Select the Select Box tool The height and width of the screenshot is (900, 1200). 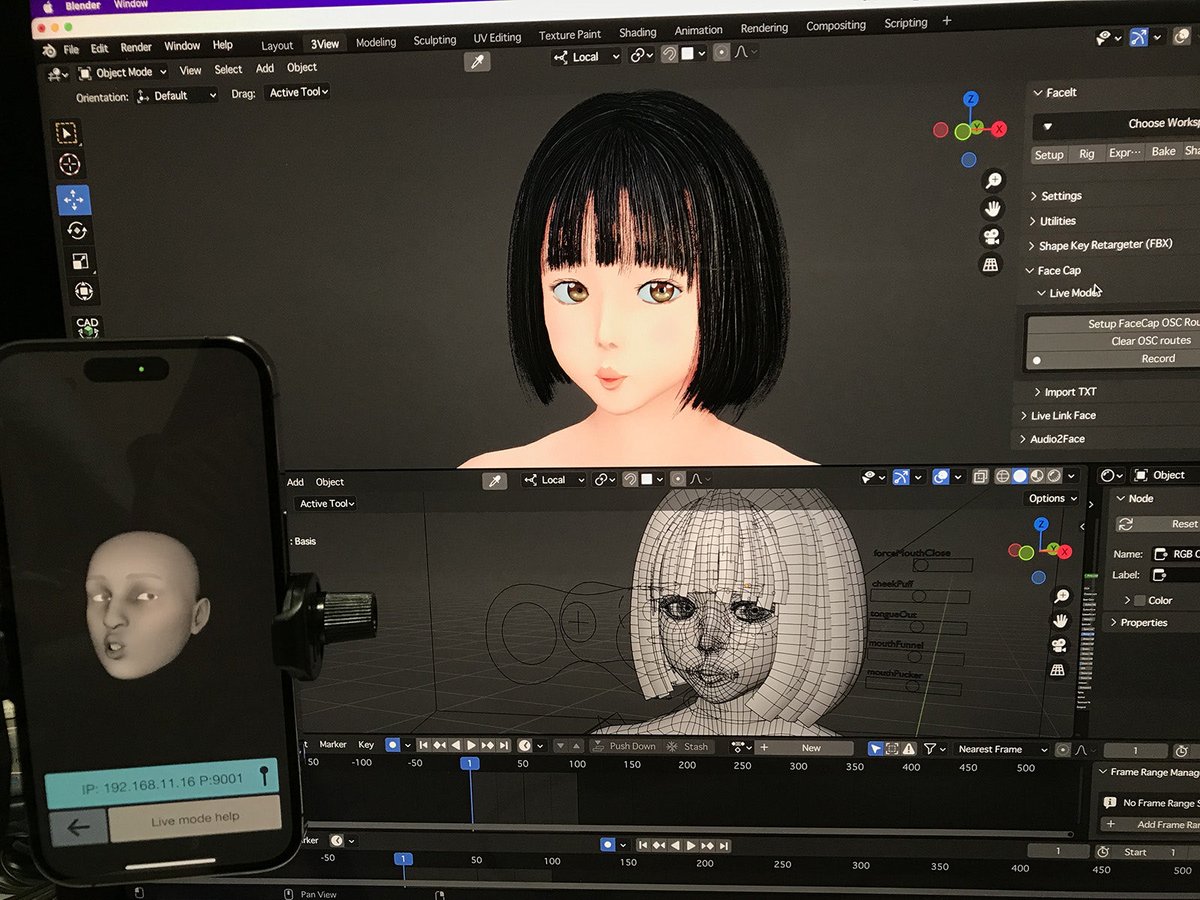pos(67,133)
